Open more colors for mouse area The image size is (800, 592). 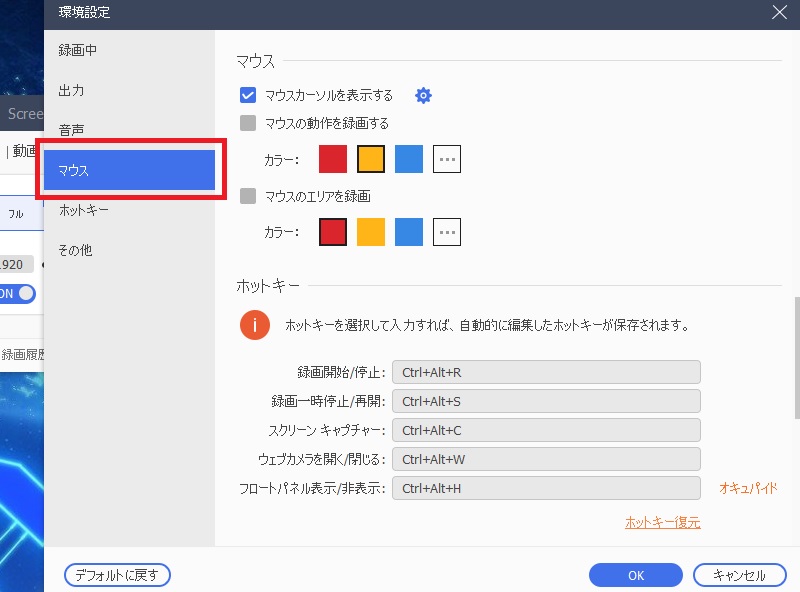pyautogui.click(x=447, y=232)
